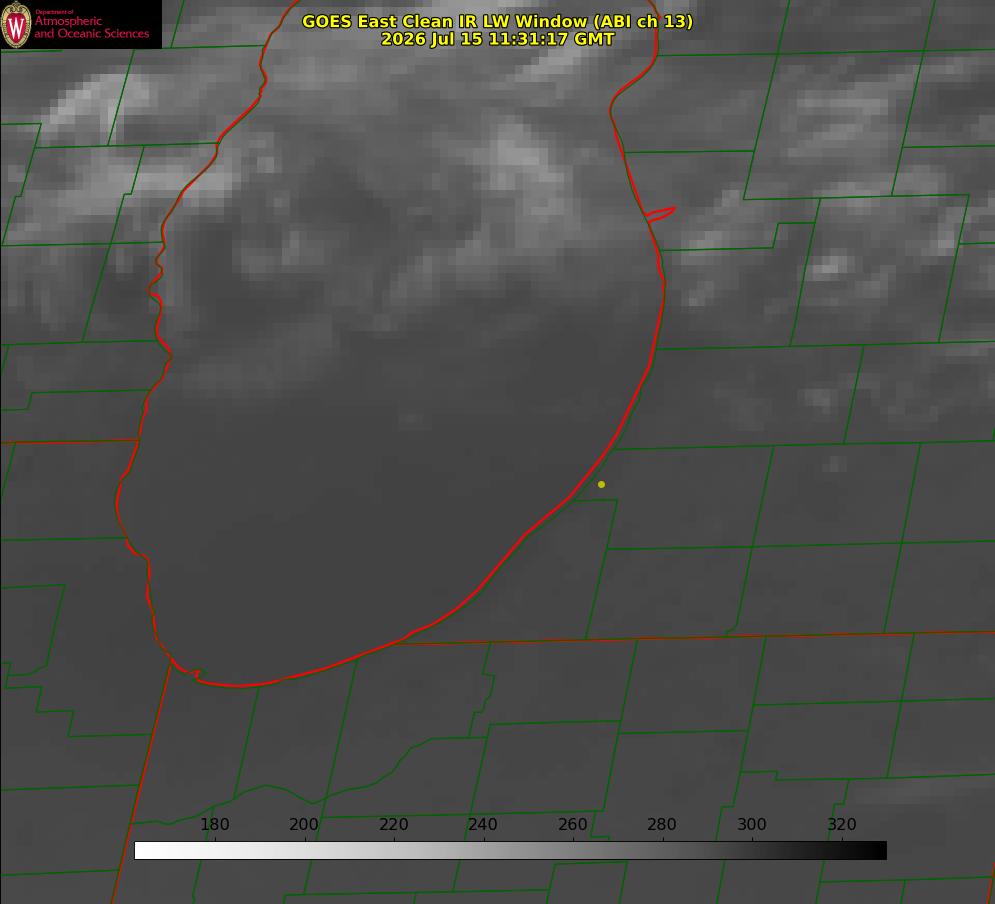The width and height of the screenshot is (995, 904).
Task: Click the jagged harbor notch at the lake's southwest corner
Action: pyautogui.click(x=187, y=671)
